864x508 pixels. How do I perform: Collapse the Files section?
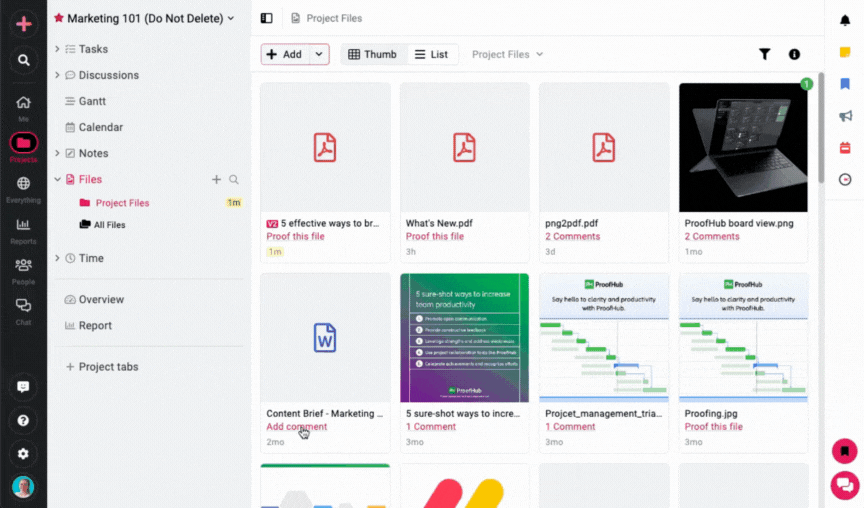tap(57, 179)
